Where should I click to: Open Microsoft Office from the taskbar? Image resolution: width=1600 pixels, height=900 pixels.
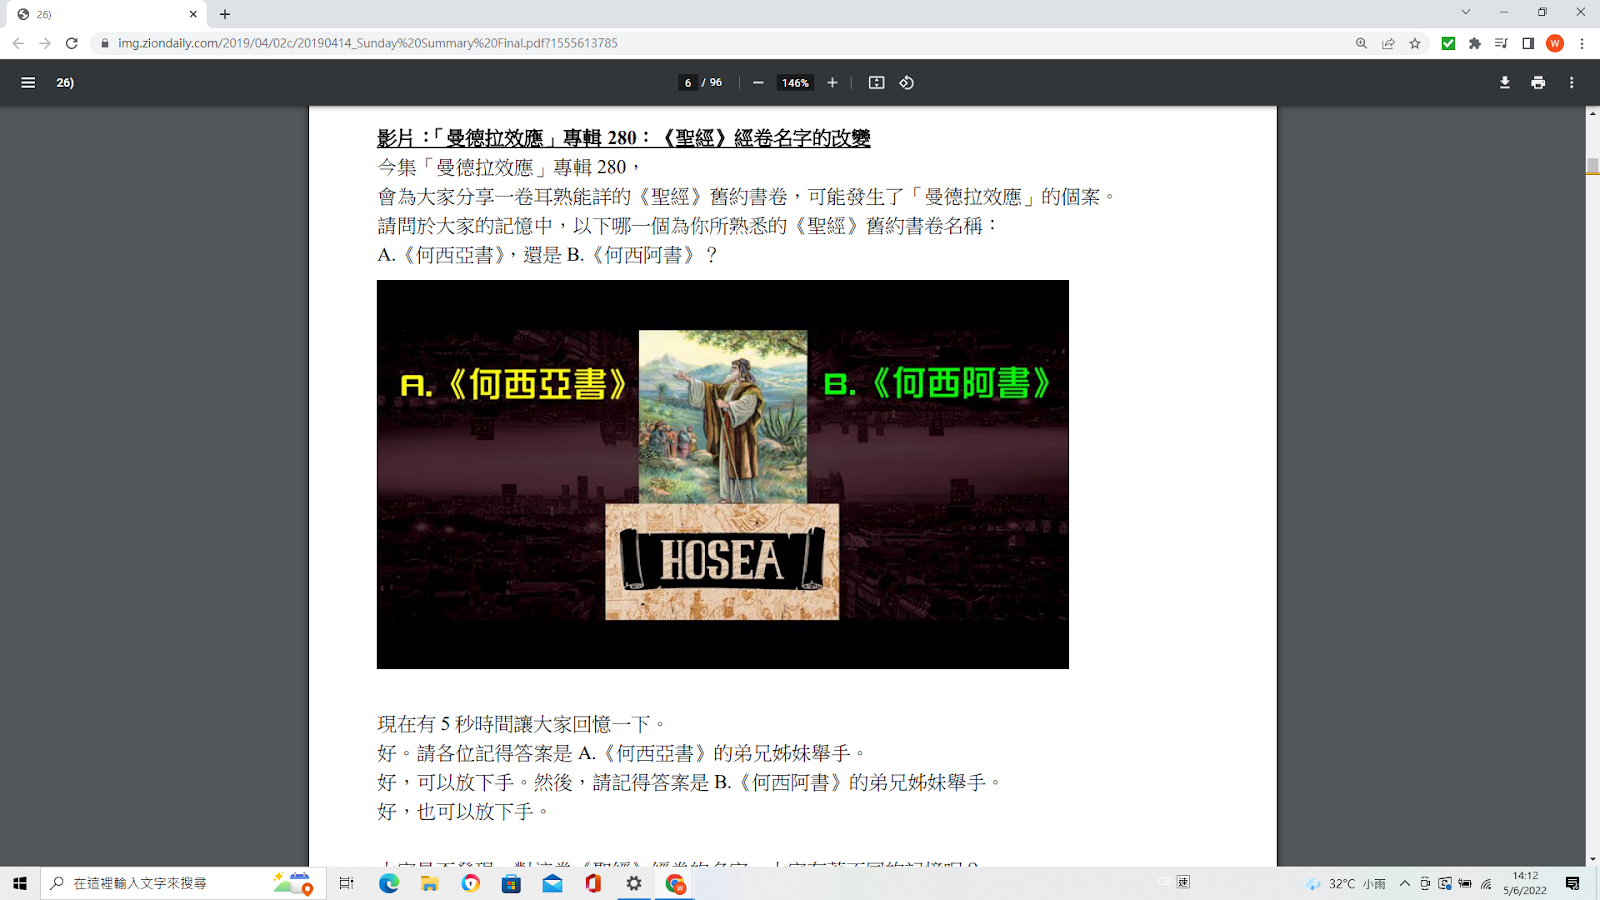(593, 883)
